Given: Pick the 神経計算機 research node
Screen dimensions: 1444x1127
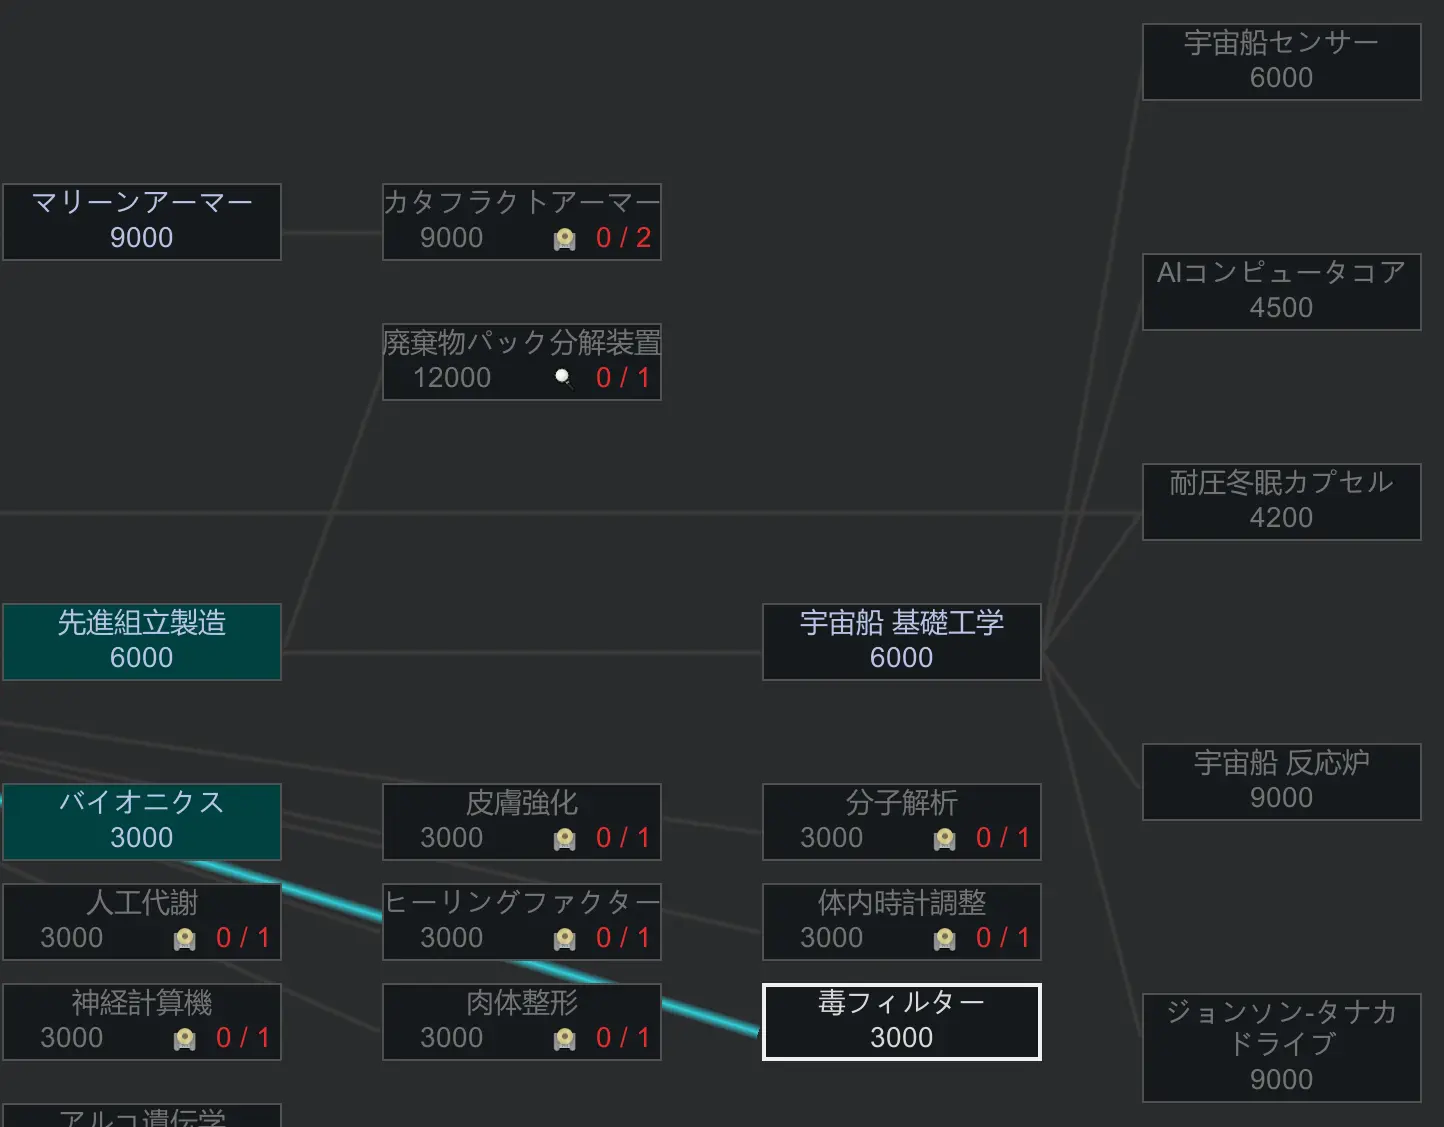Looking at the screenshot, I should [142, 1022].
